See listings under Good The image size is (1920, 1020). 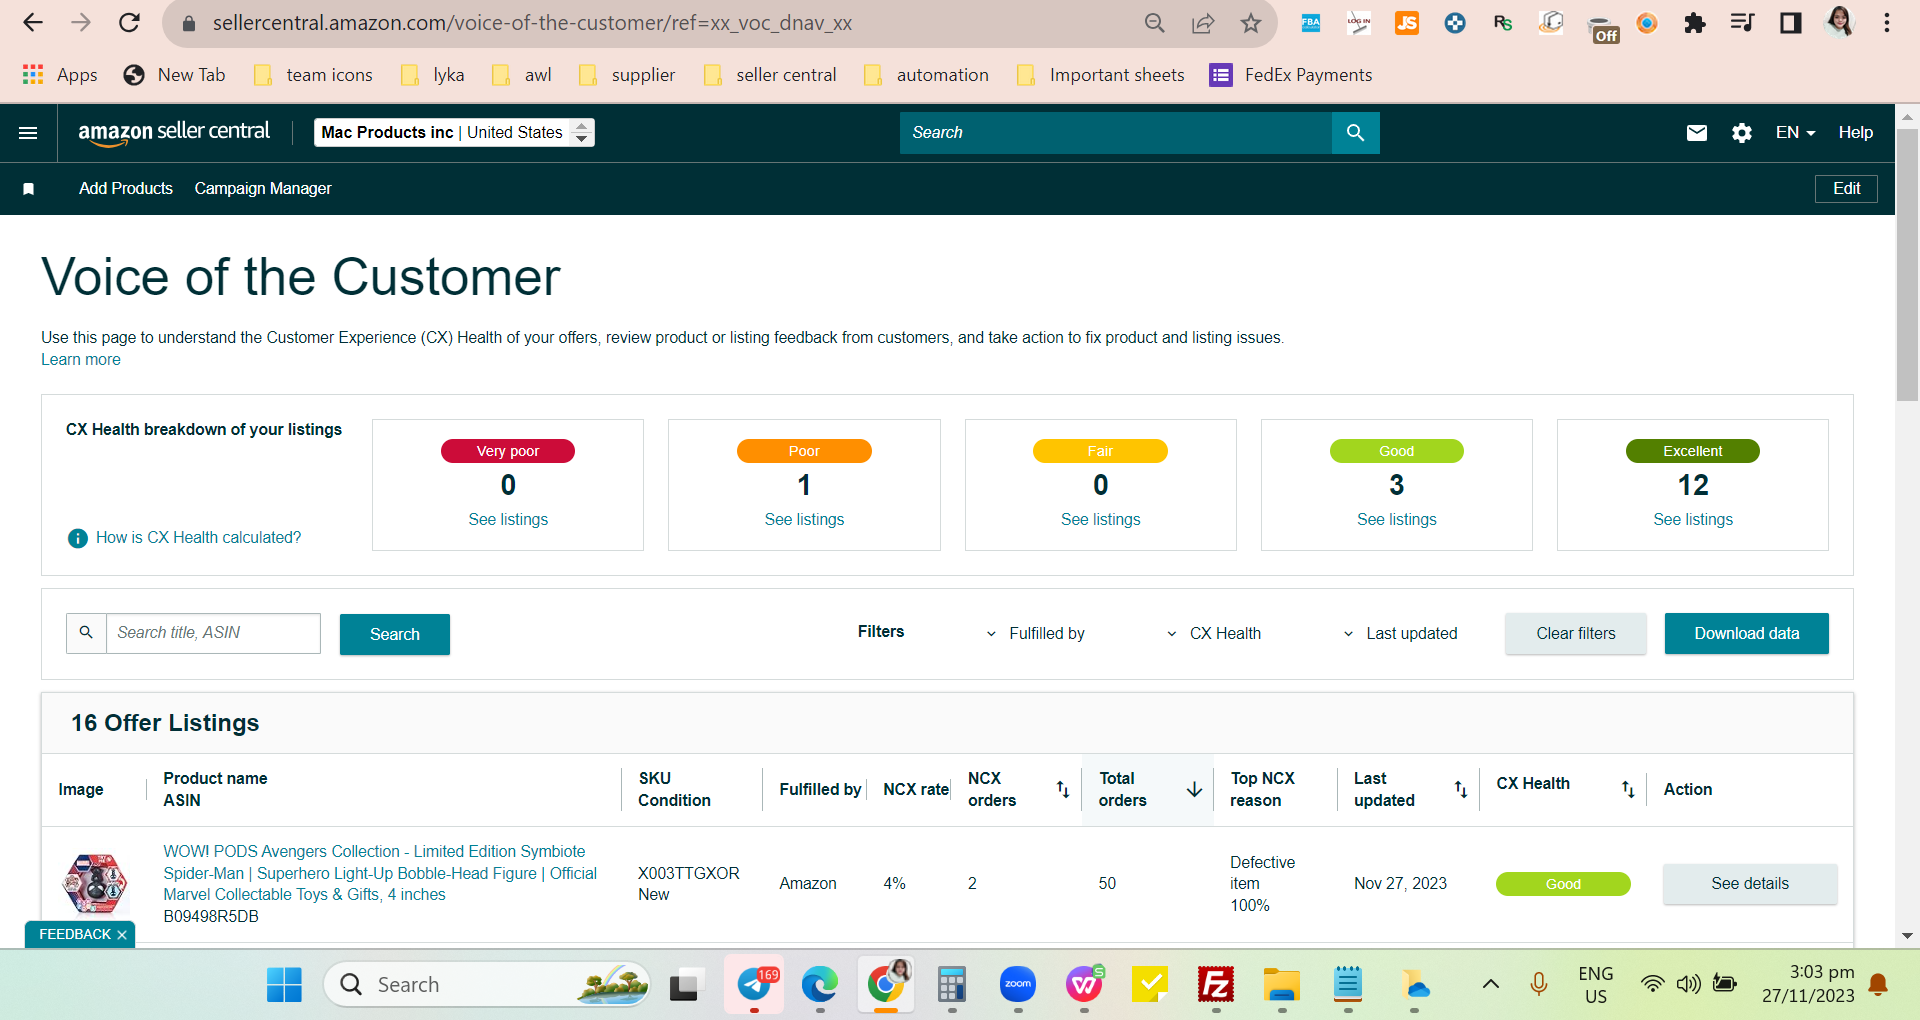click(1397, 520)
